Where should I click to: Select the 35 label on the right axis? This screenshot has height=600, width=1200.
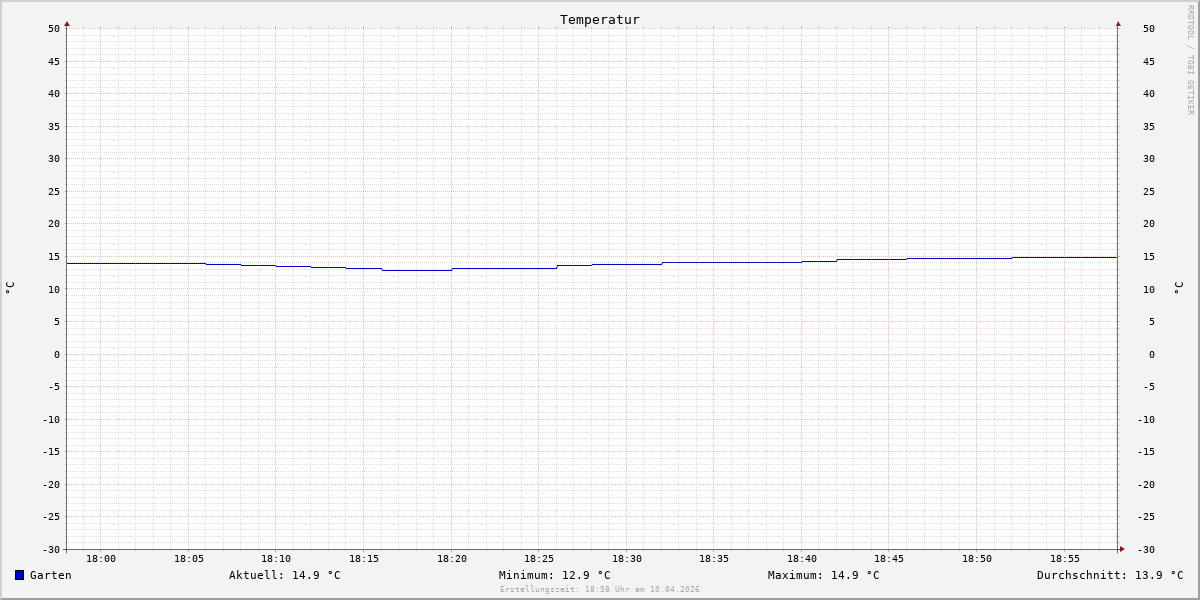point(1149,126)
